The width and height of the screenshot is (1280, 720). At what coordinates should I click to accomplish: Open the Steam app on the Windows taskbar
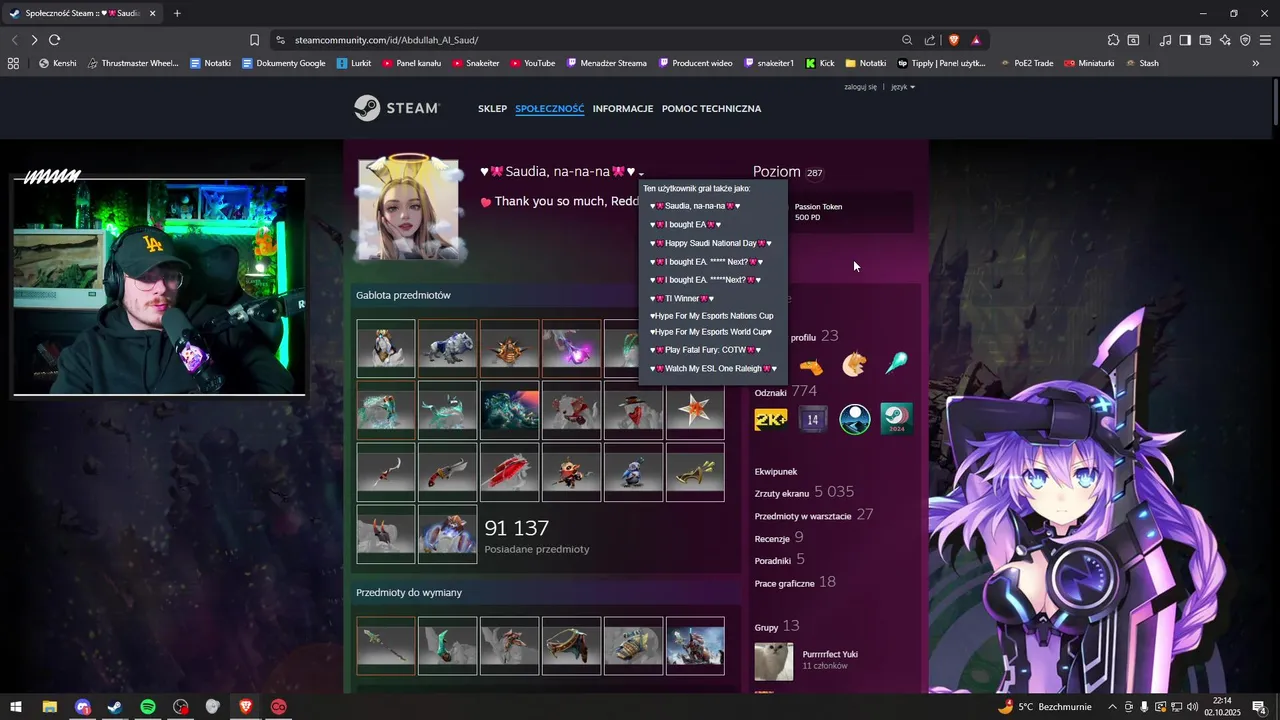(x=115, y=707)
